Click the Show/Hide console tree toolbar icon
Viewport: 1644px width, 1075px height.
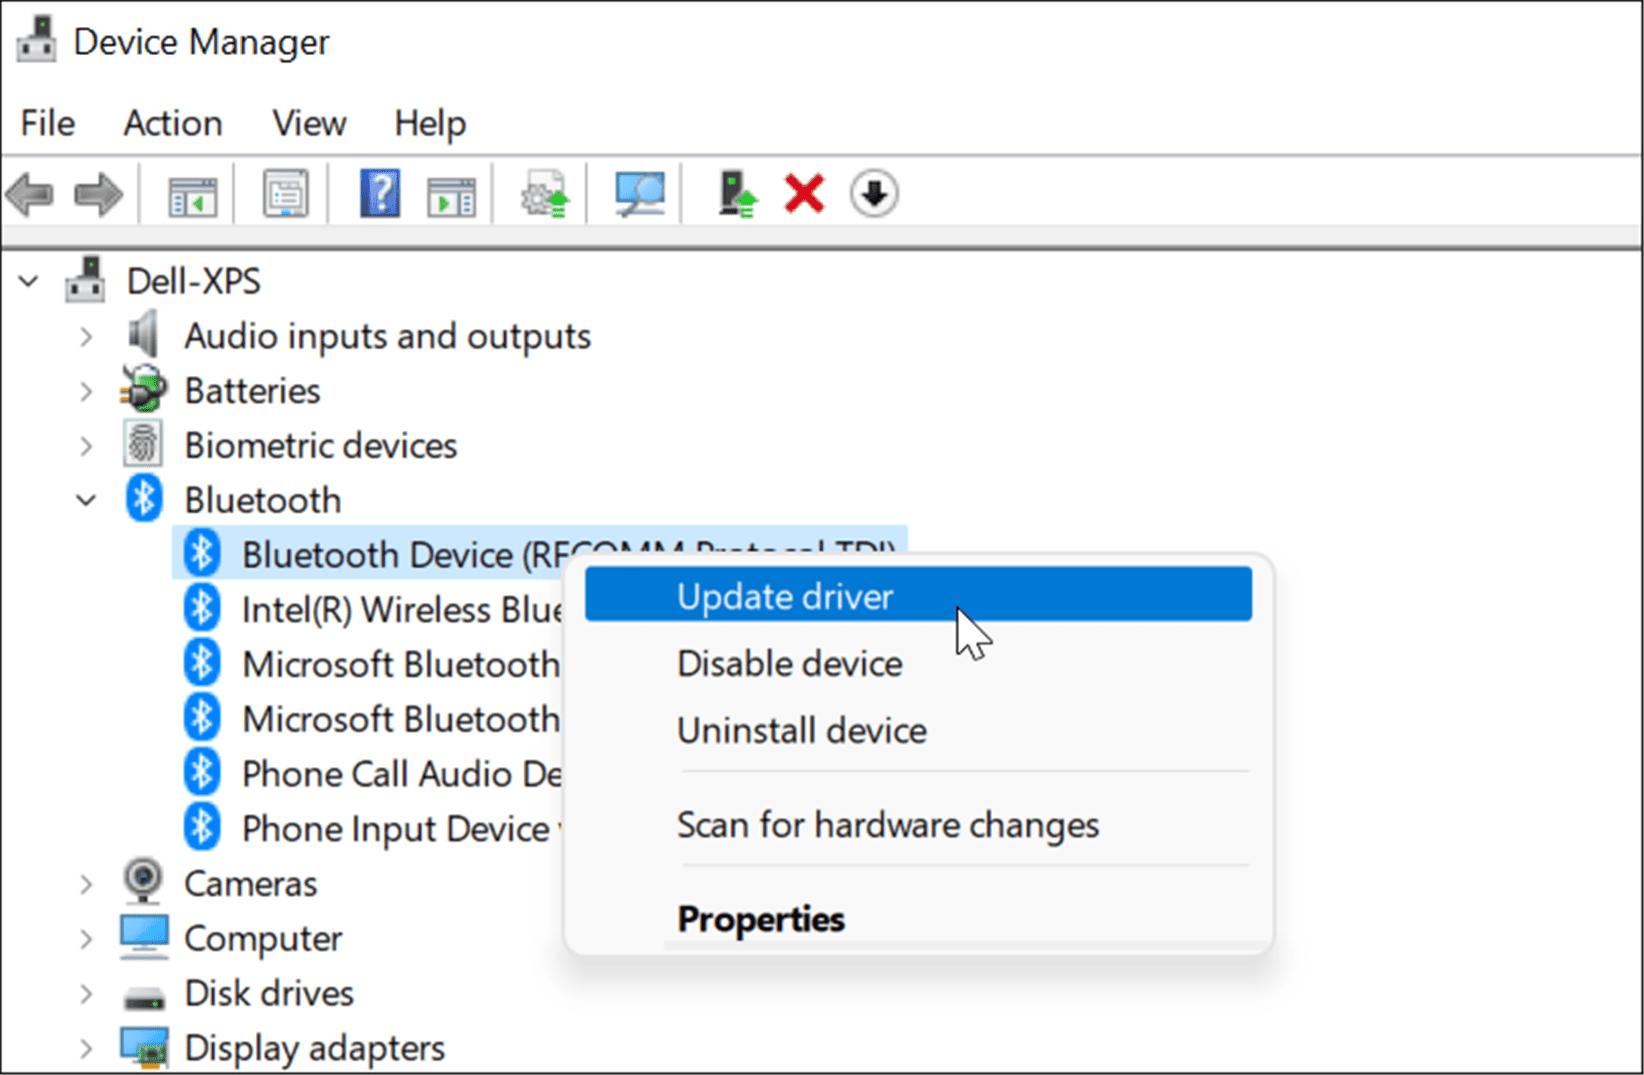click(193, 193)
